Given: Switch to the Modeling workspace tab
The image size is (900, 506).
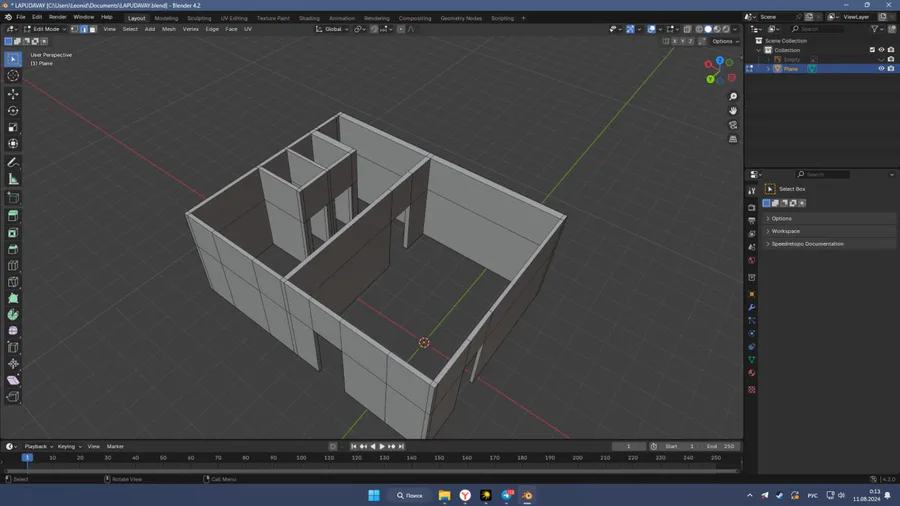Looking at the screenshot, I should tap(166, 18).
